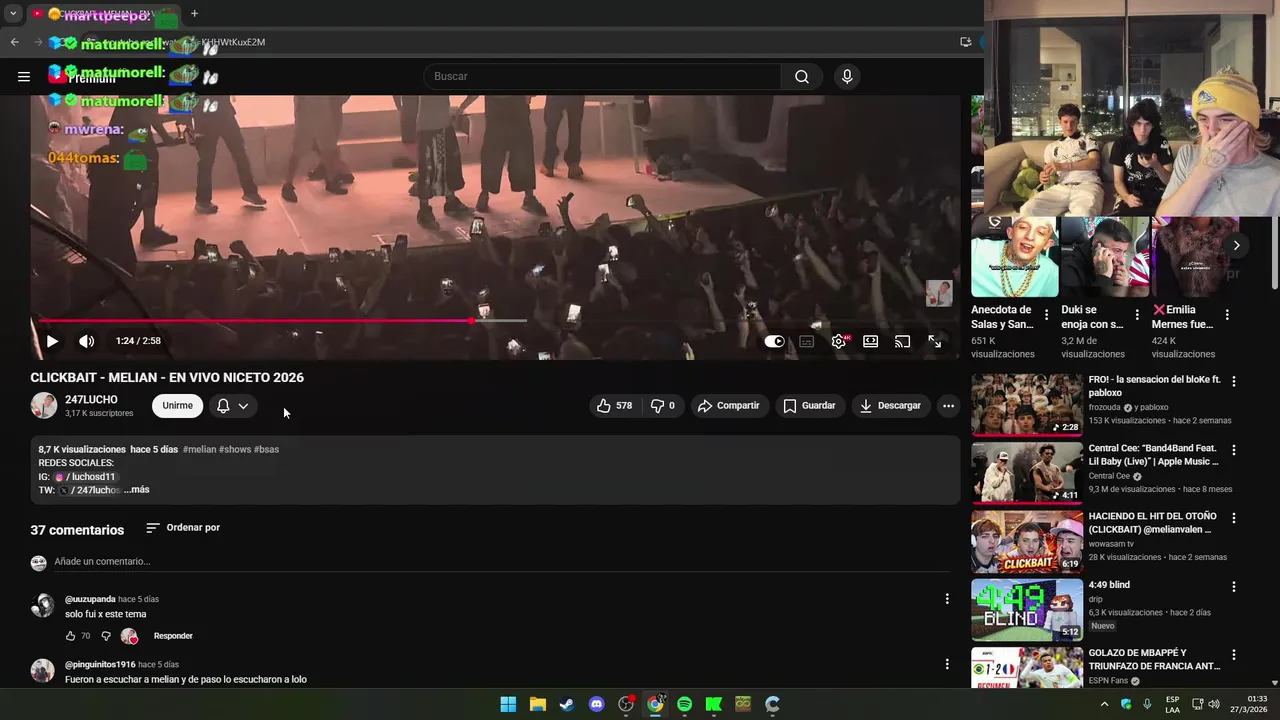Like the video with 578 likes

[x=614, y=405]
